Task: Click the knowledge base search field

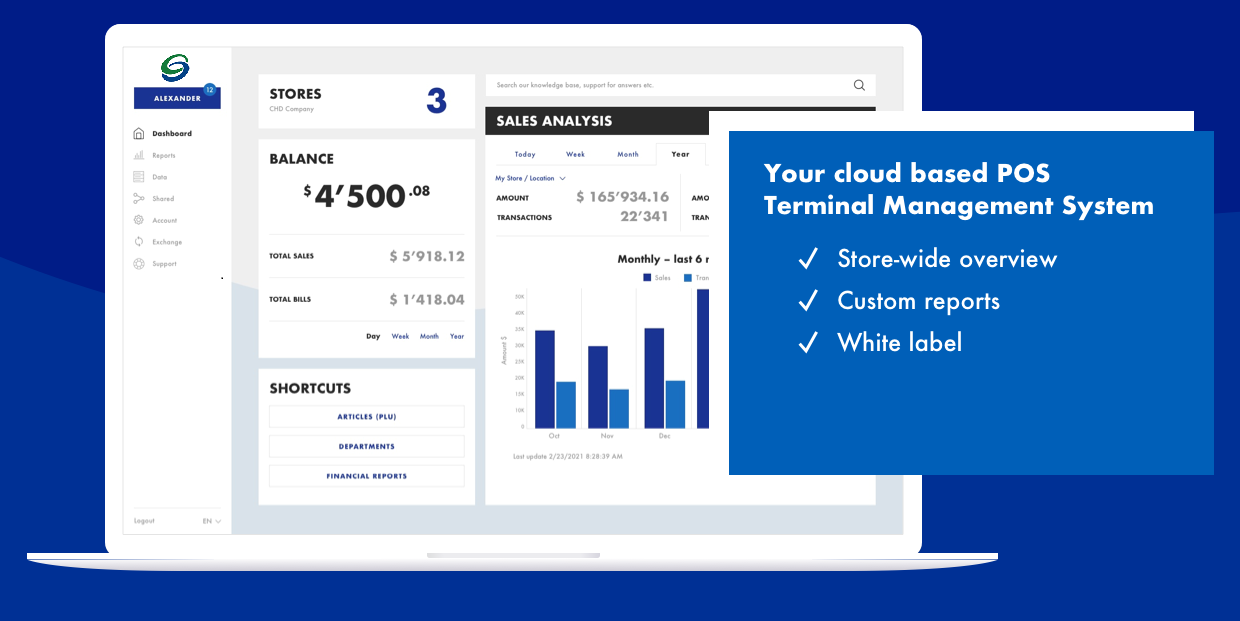Action: pos(670,85)
